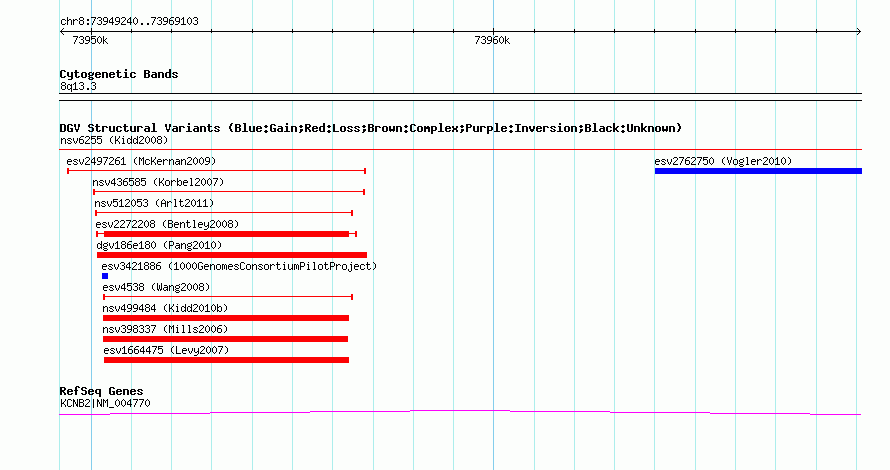The image size is (890, 470).
Task: Click the chr8:73949240..73969103 position label
Action: point(129,22)
